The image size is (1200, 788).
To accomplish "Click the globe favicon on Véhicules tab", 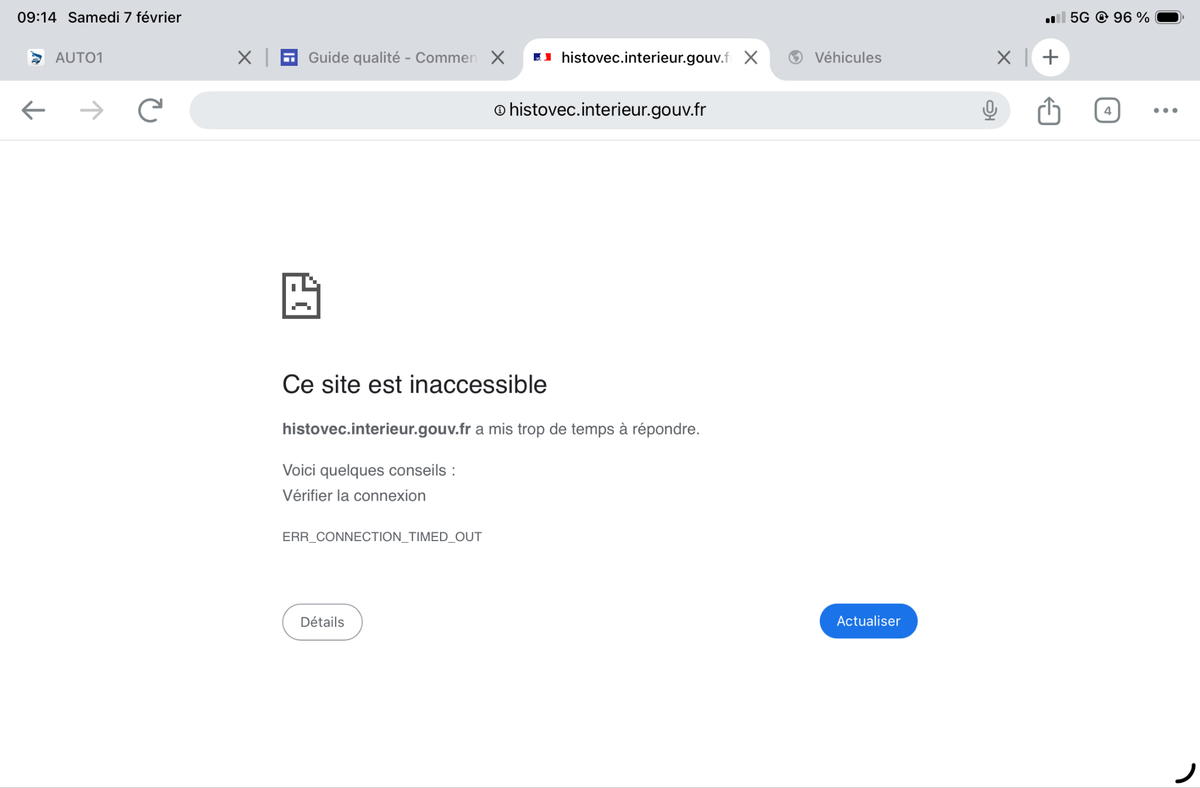I will pos(796,57).
